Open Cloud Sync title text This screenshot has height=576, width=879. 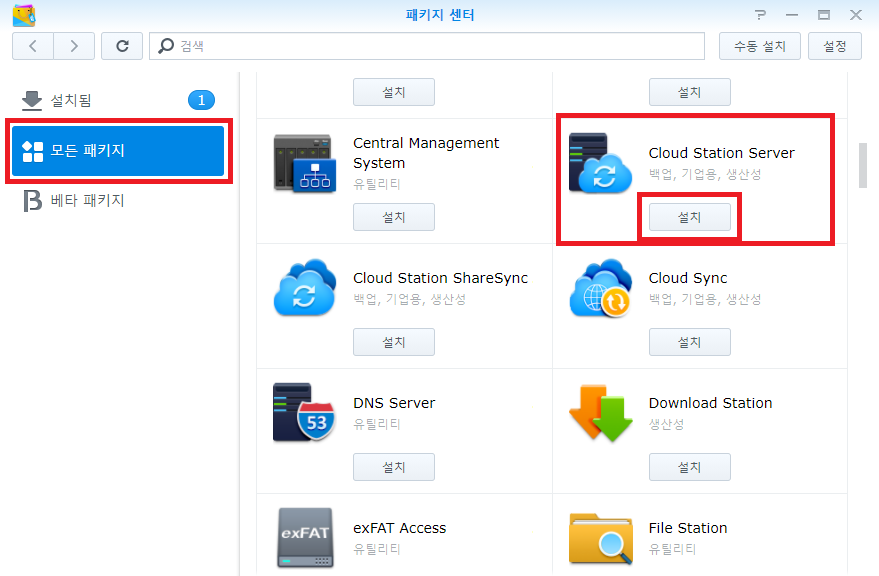coord(688,278)
